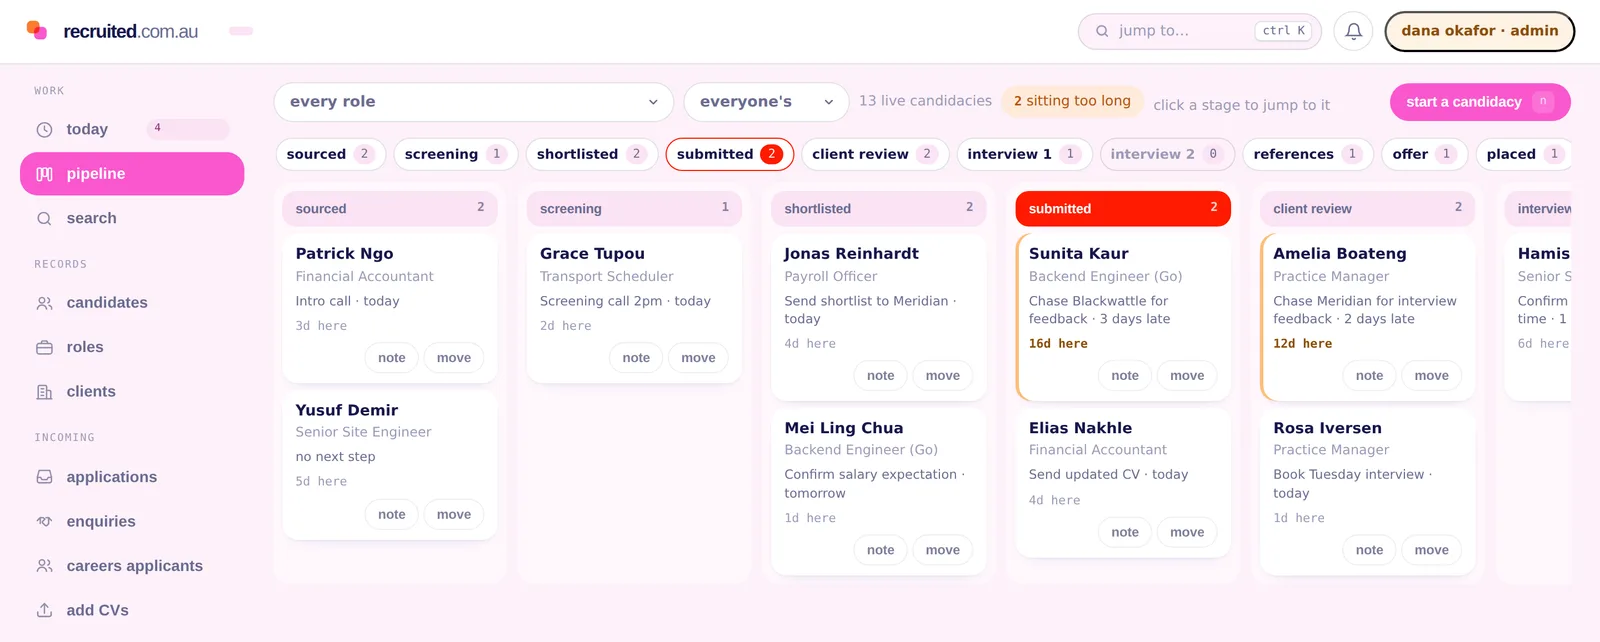Click the red submitted column header
The image size is (1600, 642).
[x=1123, y=208]
